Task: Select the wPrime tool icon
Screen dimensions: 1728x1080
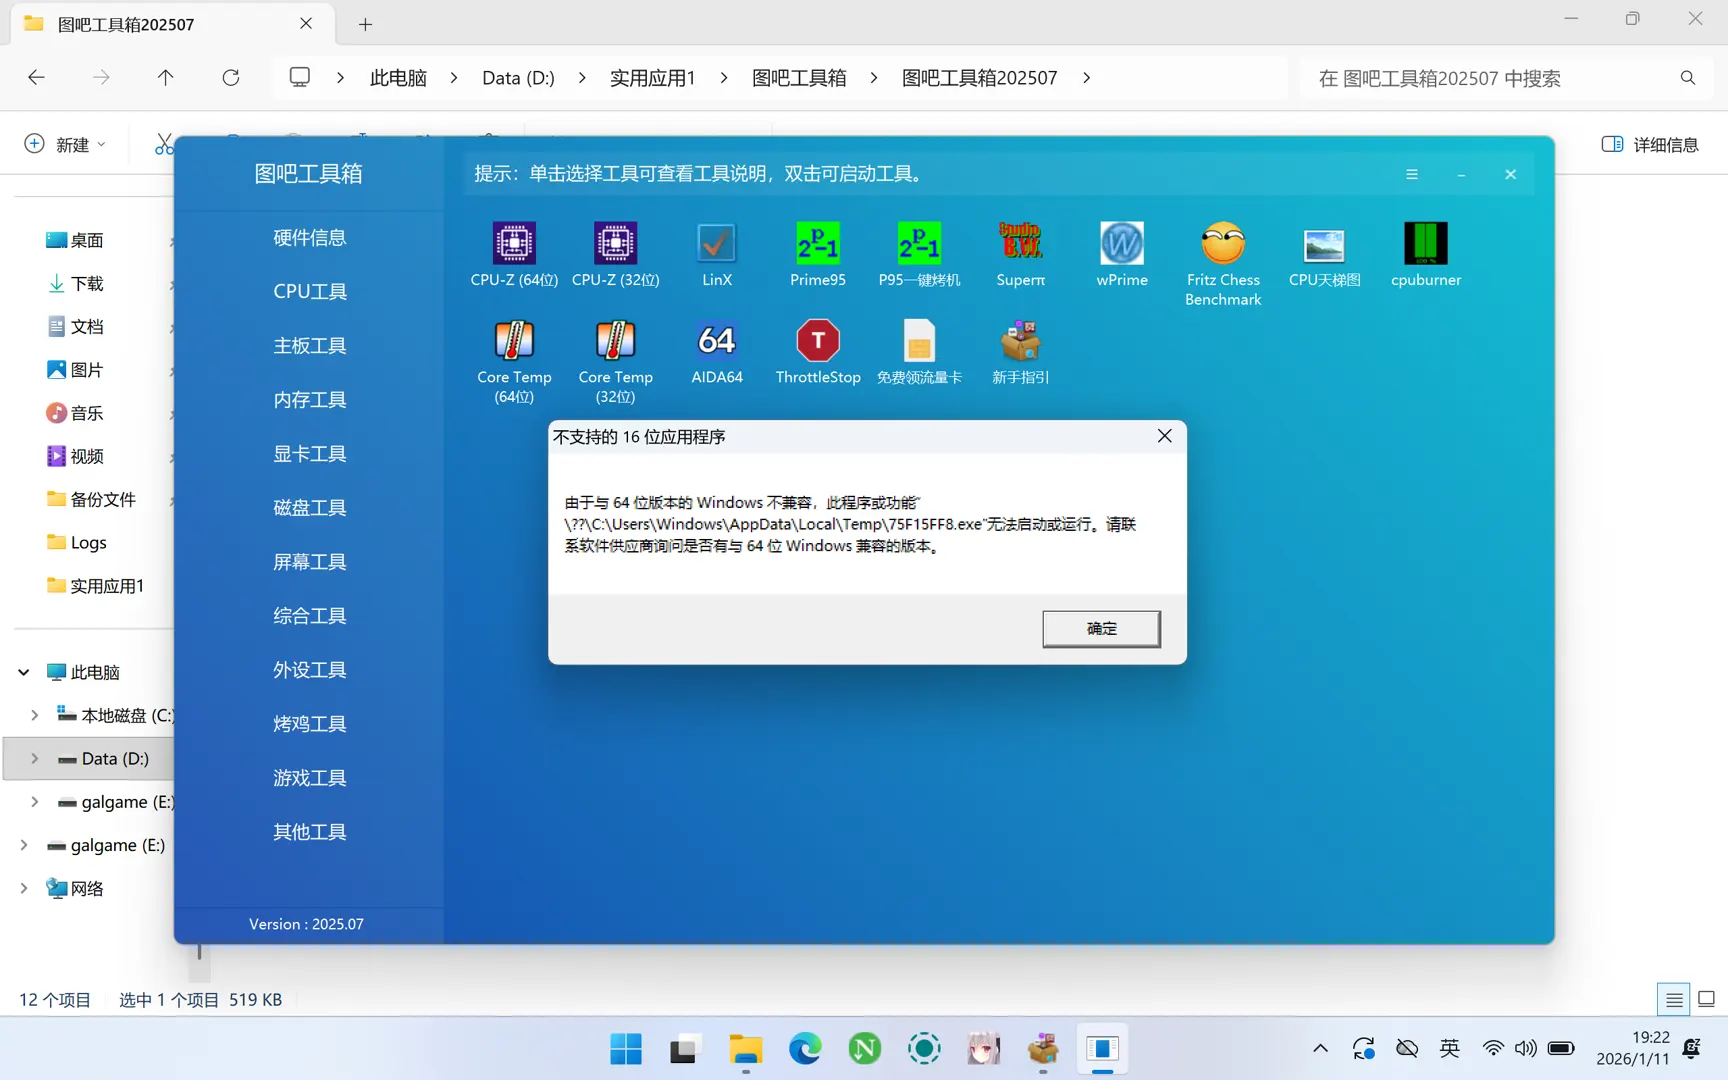Action: pyautogui.click(x=1122, y=243)
